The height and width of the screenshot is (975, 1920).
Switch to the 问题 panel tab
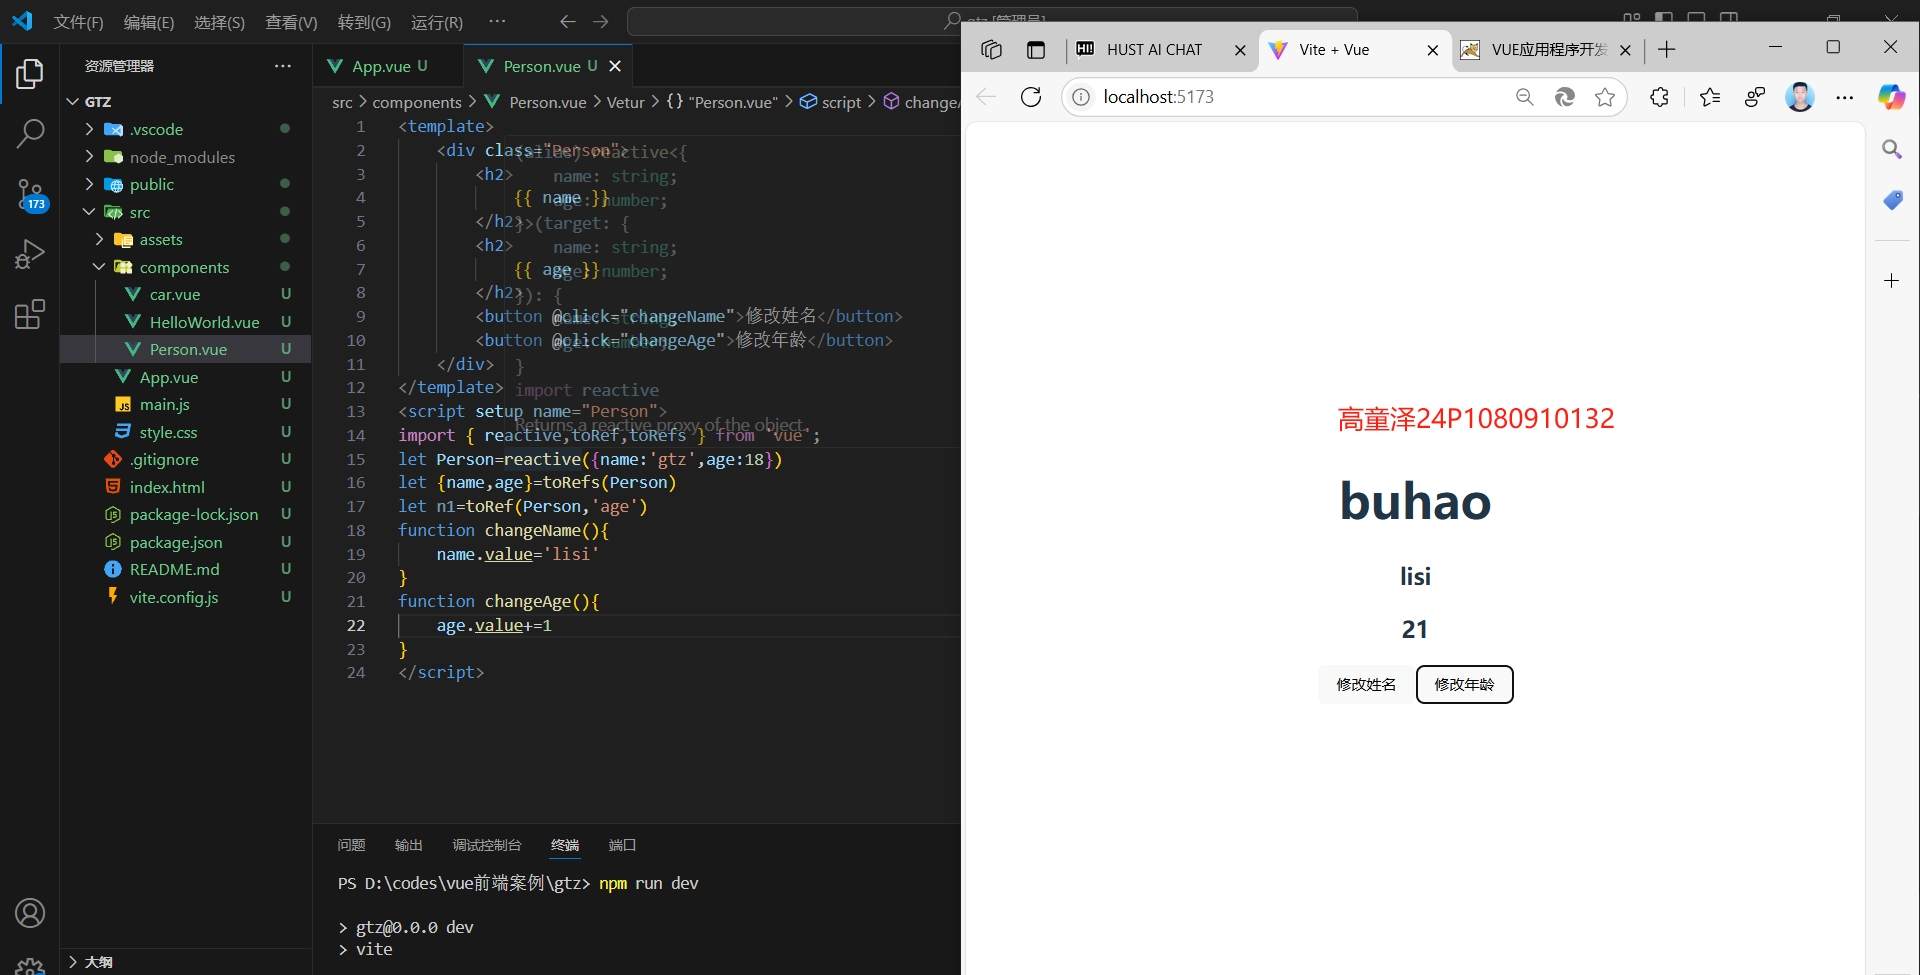click(351, 845)
